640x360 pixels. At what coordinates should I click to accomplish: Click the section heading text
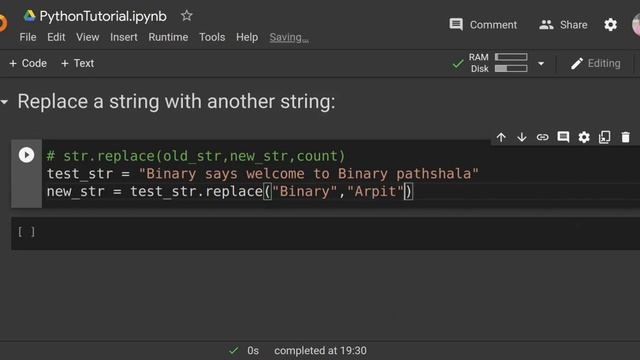click(176, 101)
